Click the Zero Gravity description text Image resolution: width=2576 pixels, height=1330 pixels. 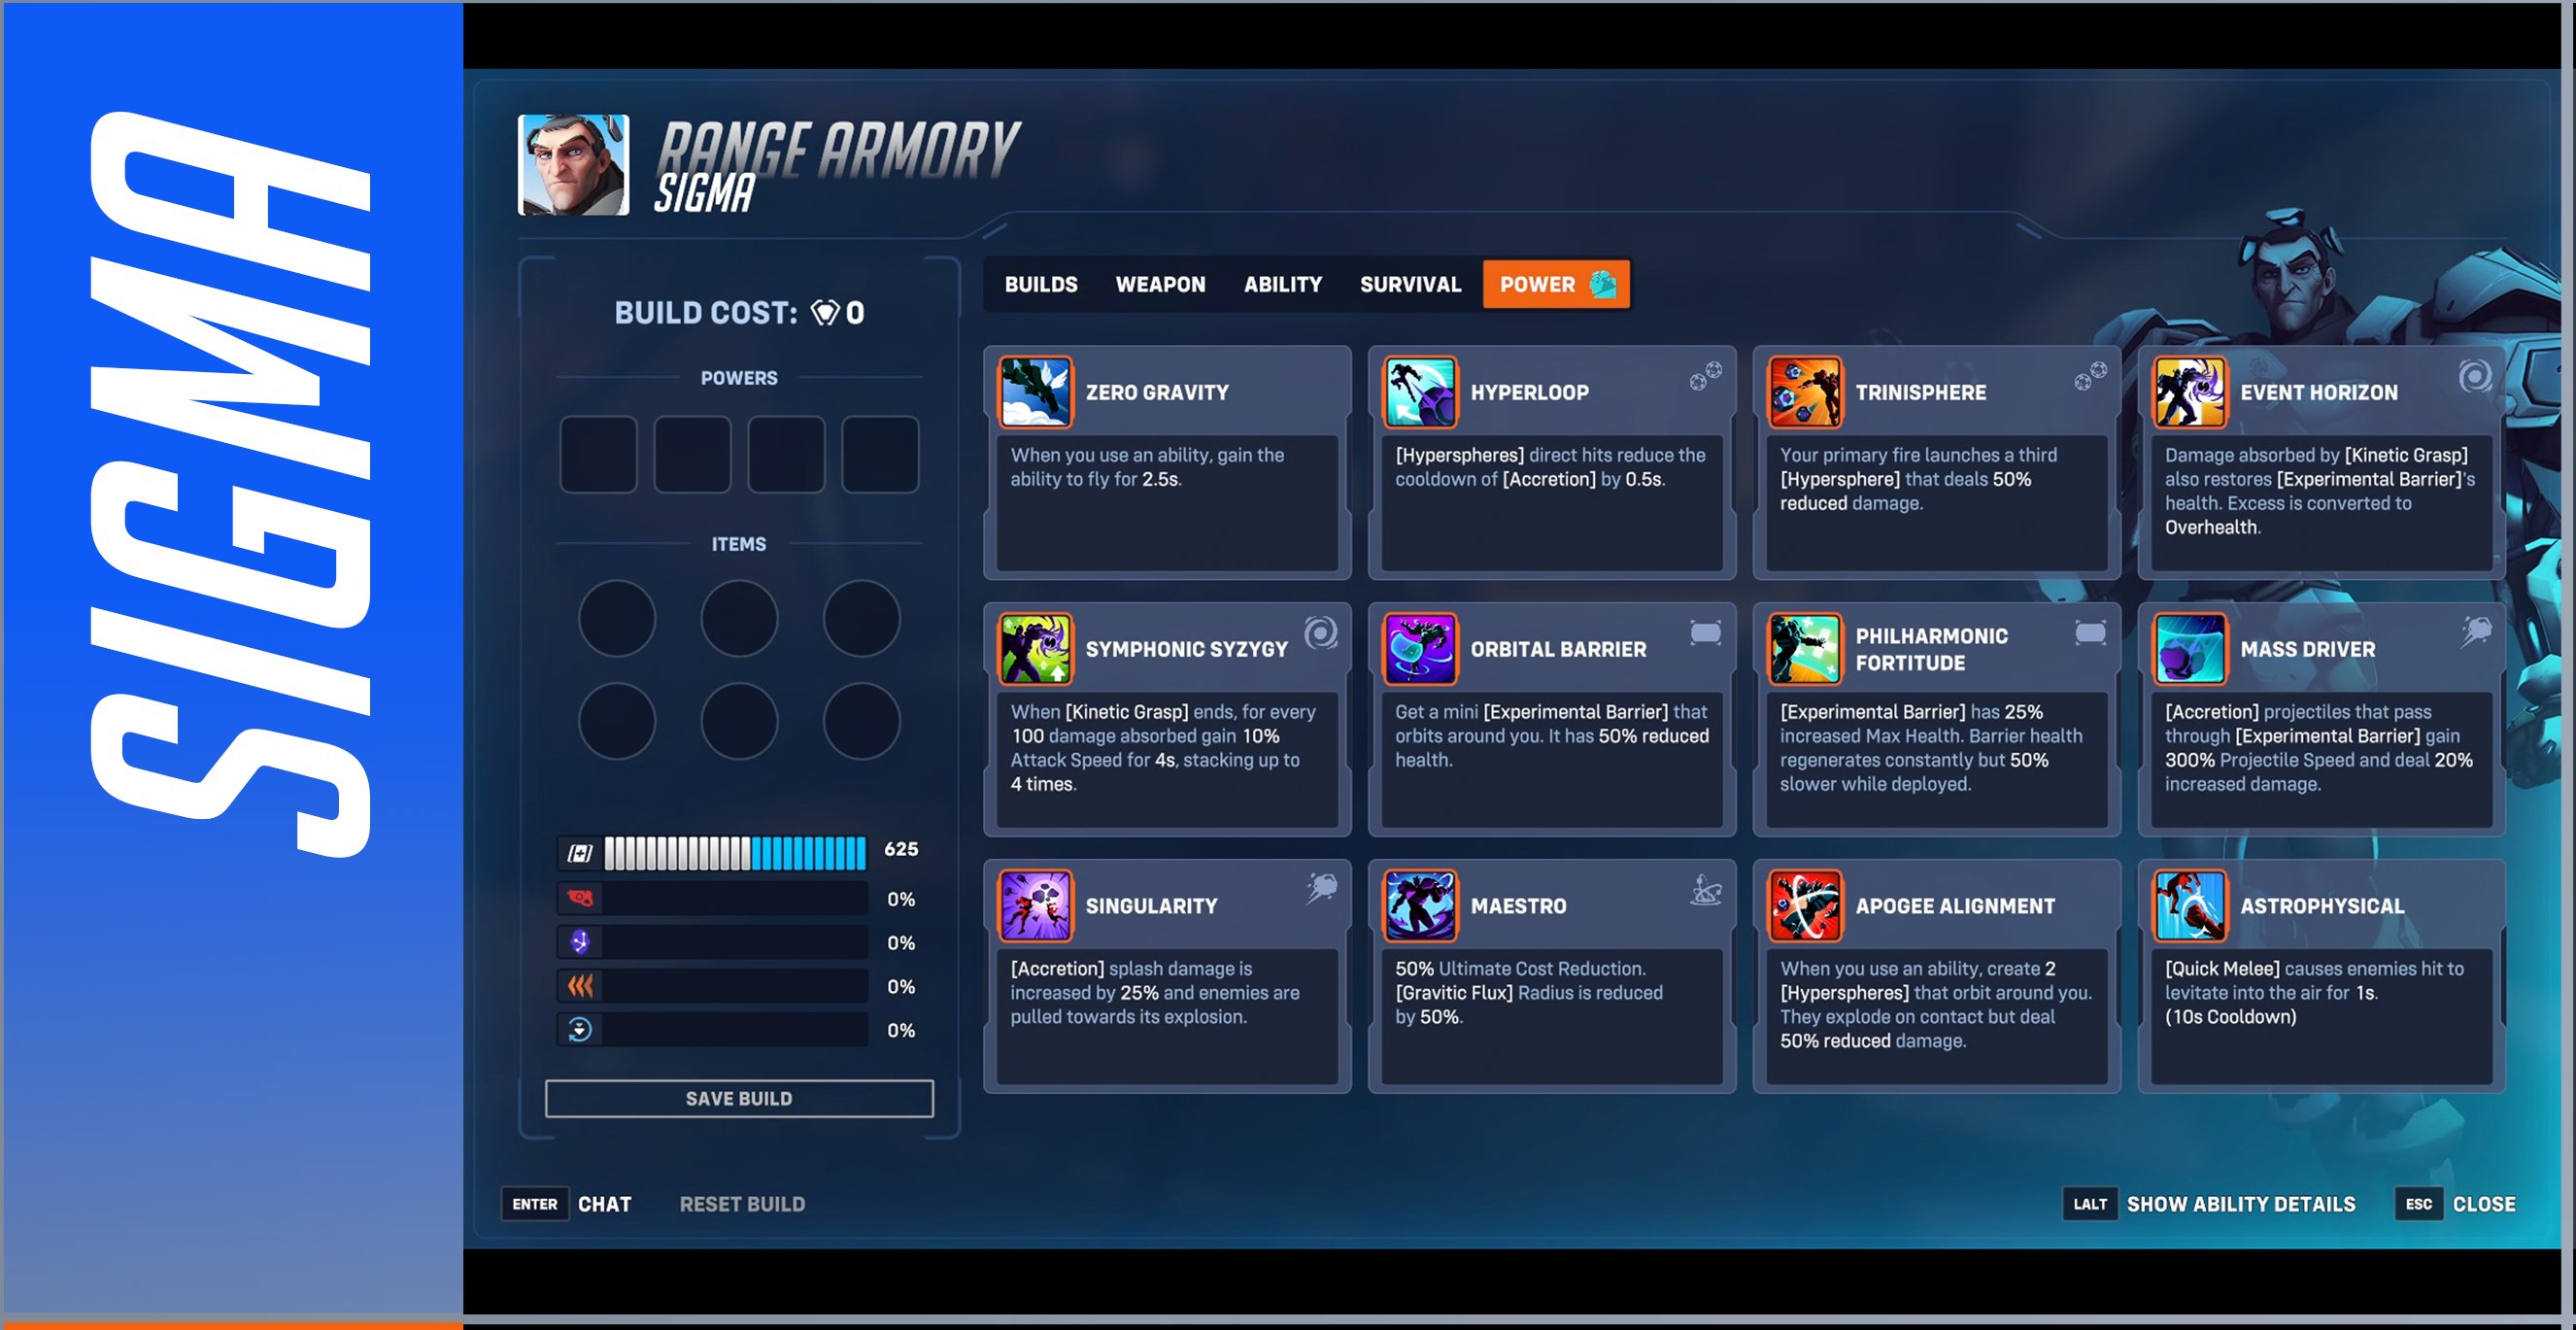1147,467
